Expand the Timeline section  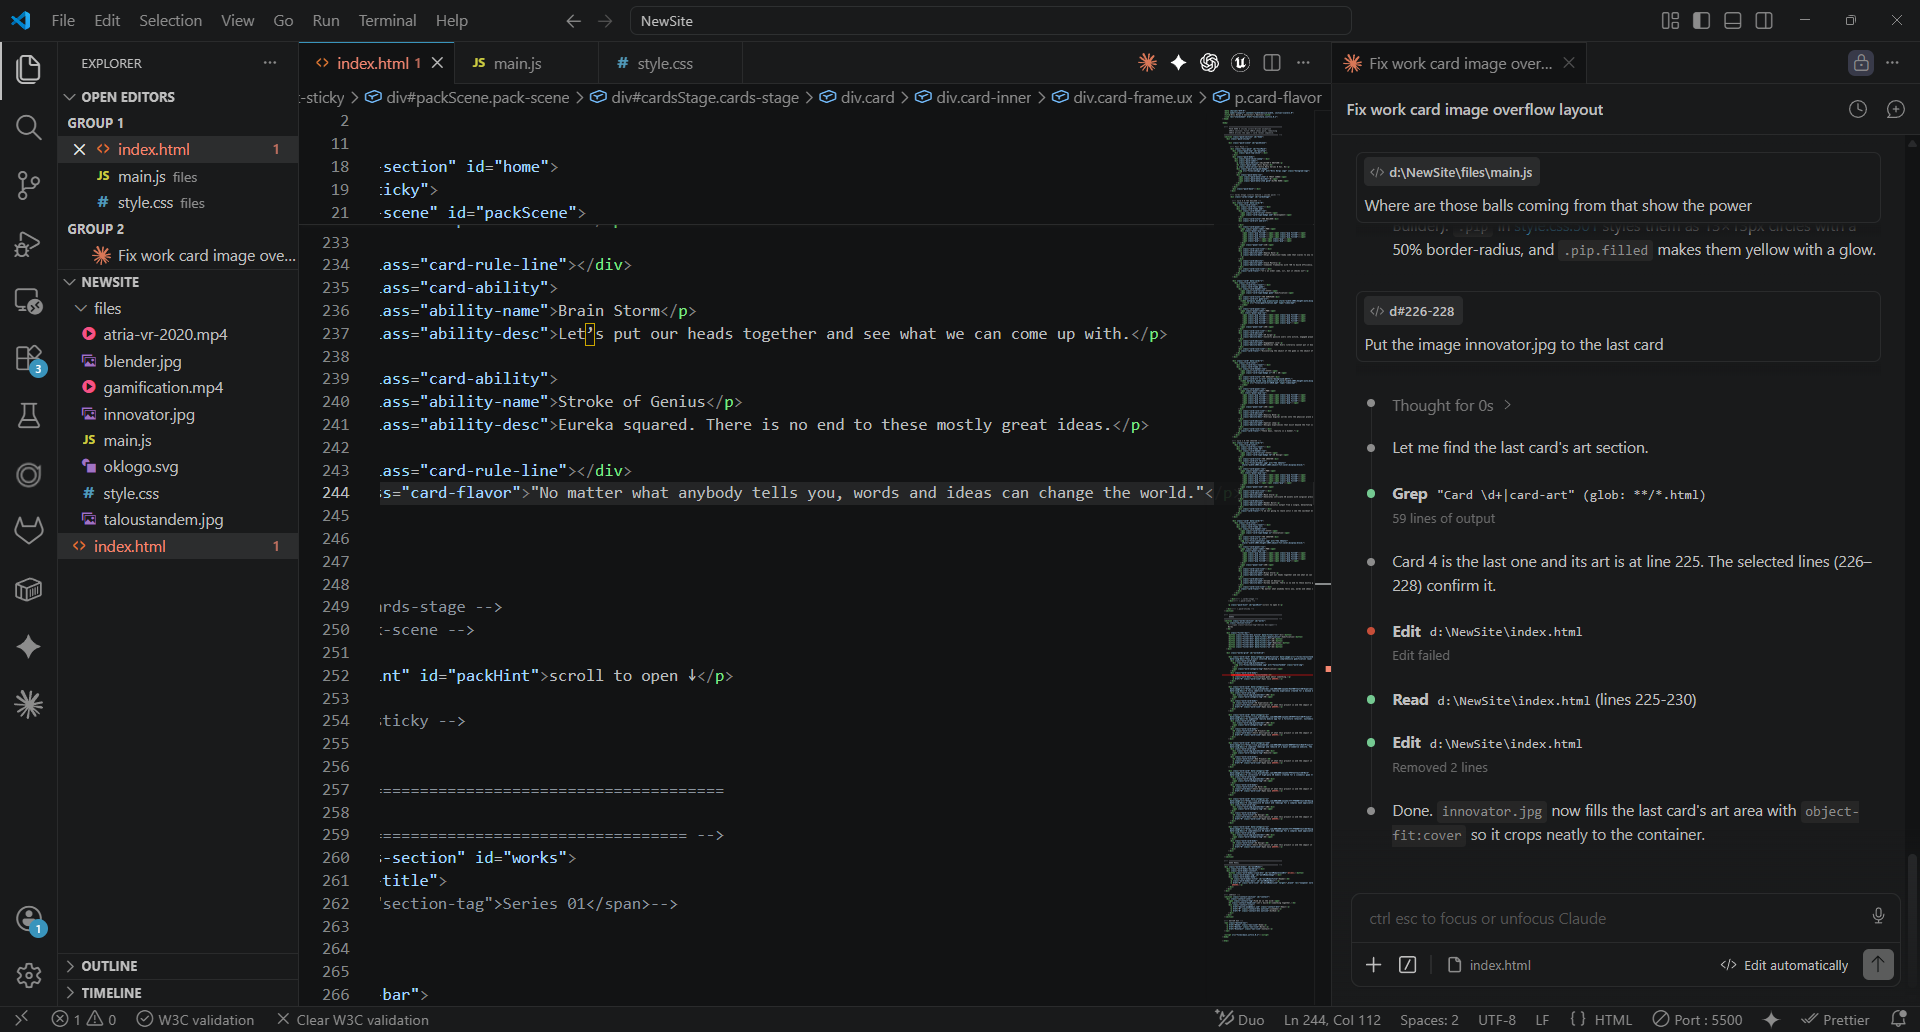tap(178, 993)
